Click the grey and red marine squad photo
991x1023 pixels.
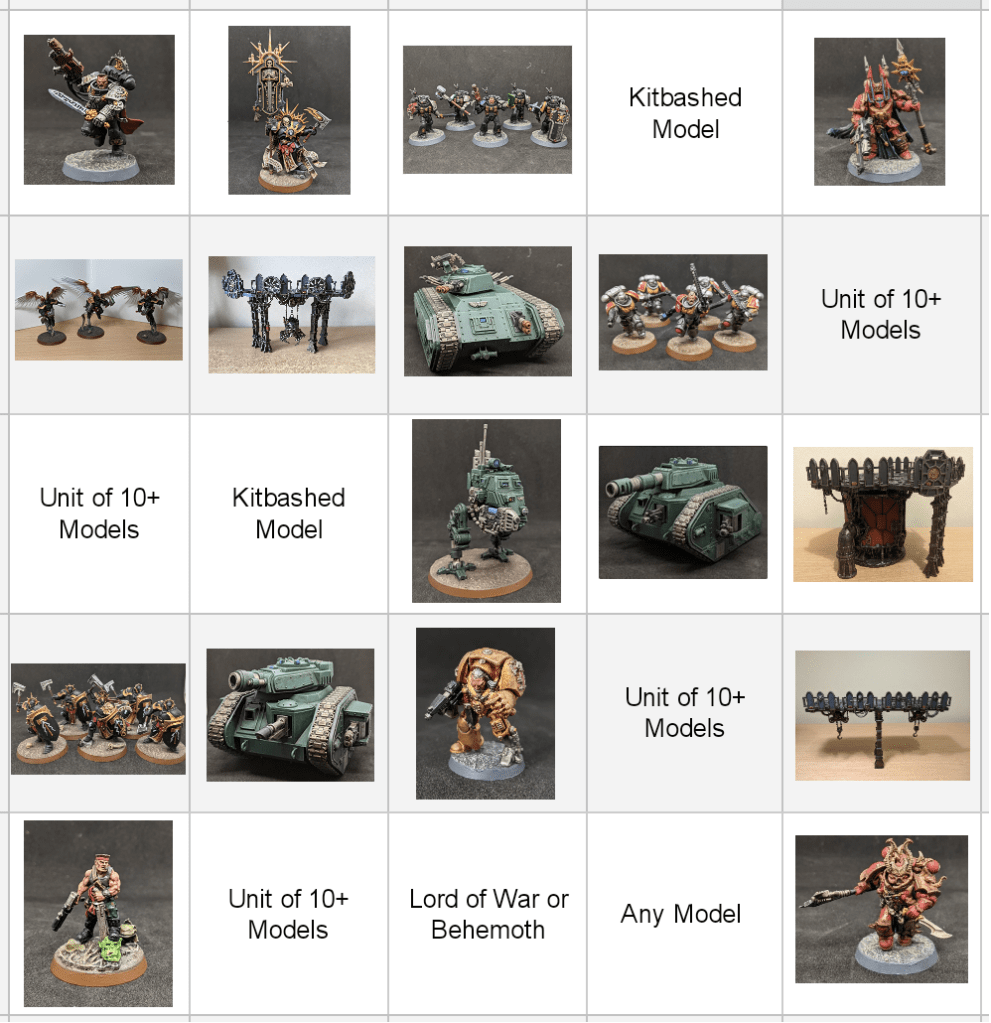pos(683,313)
